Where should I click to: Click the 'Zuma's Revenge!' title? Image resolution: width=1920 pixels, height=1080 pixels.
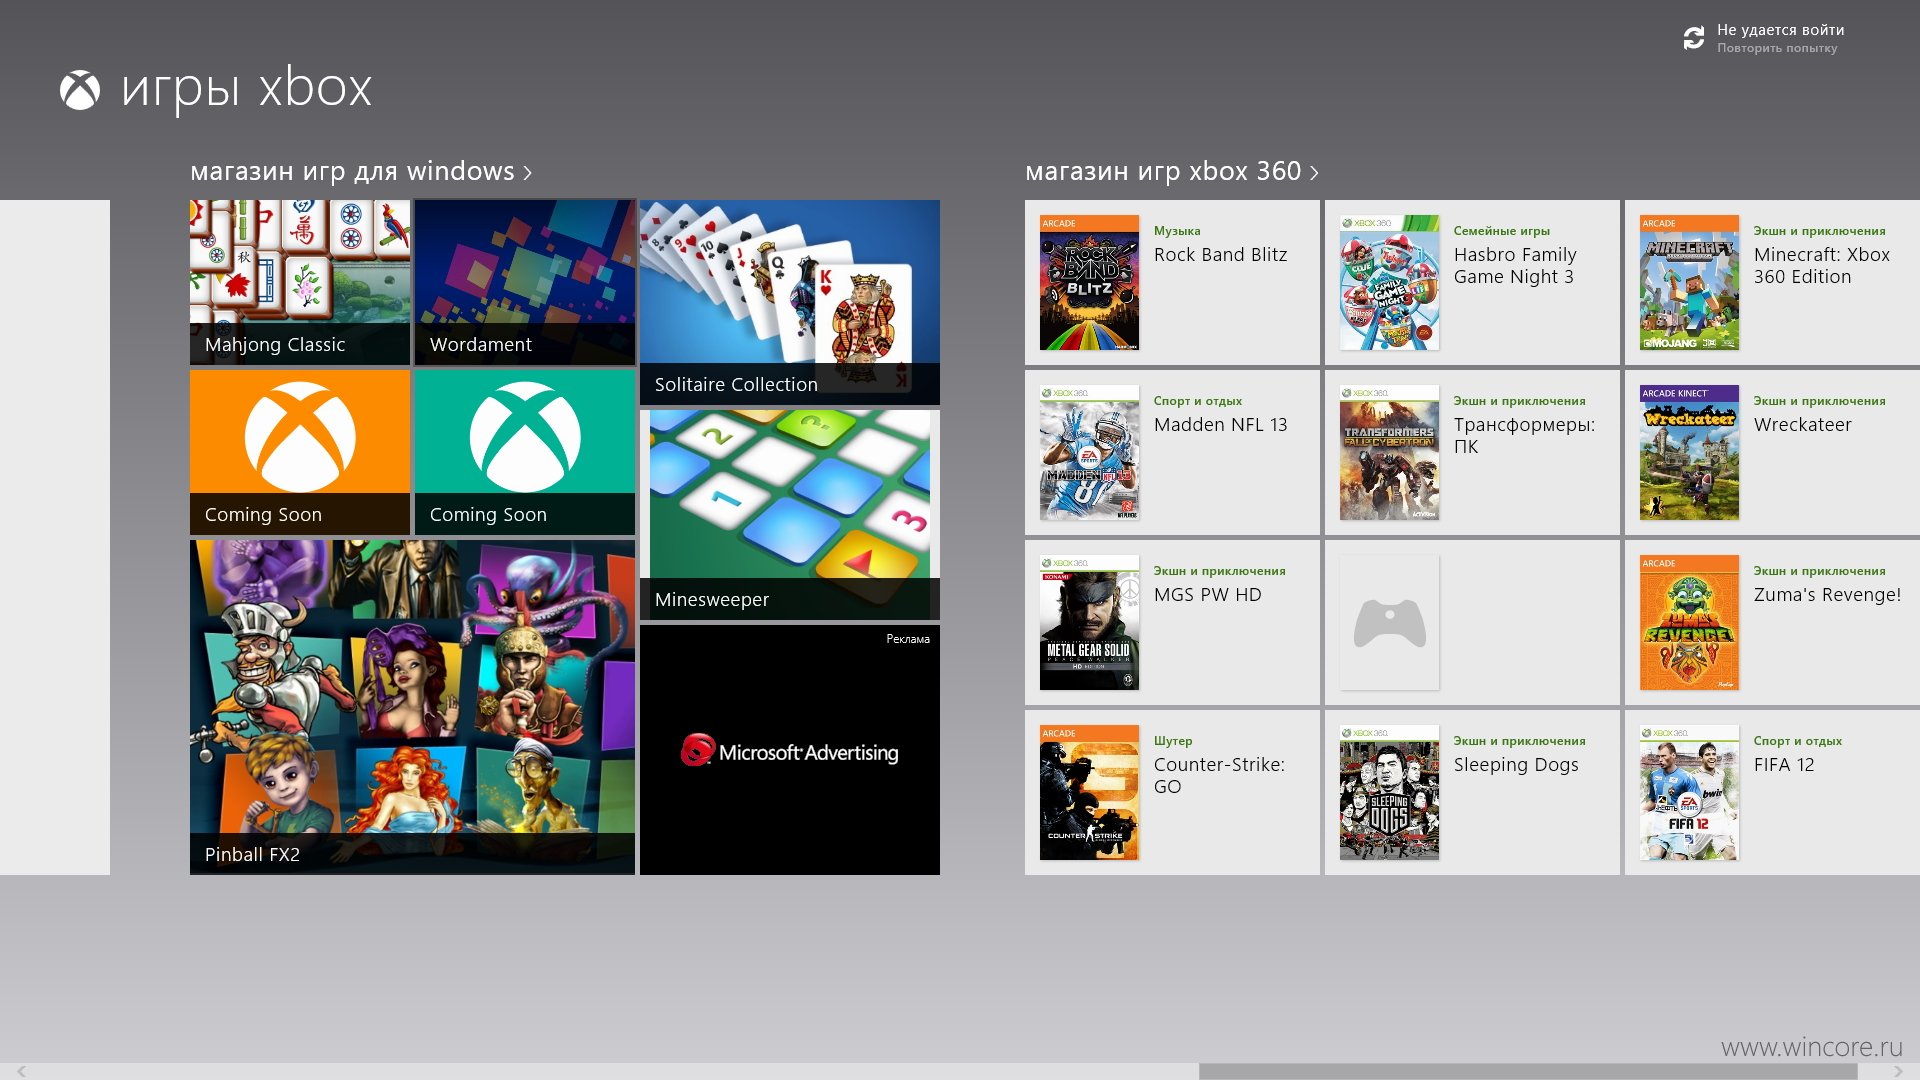[1827, 595]
